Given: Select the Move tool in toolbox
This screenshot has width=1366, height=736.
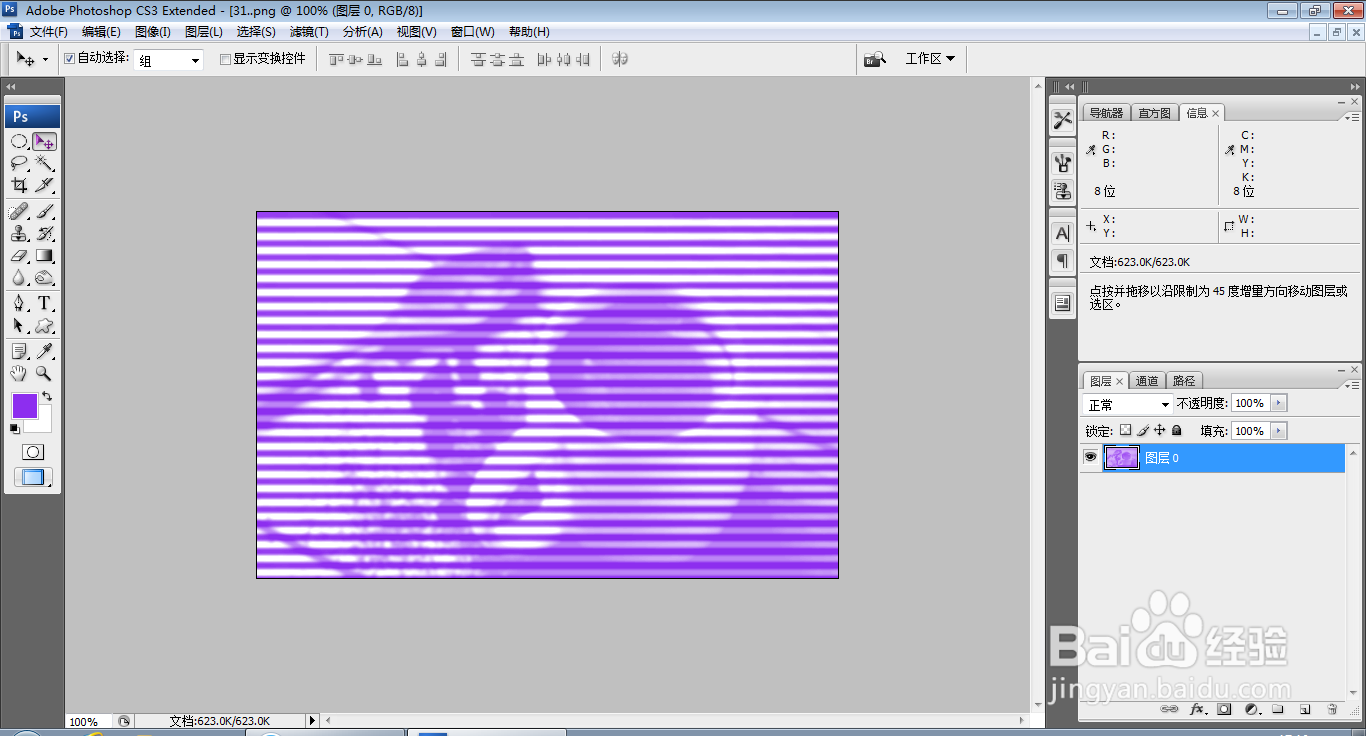Looking at the screenshot, I should 44,142.
